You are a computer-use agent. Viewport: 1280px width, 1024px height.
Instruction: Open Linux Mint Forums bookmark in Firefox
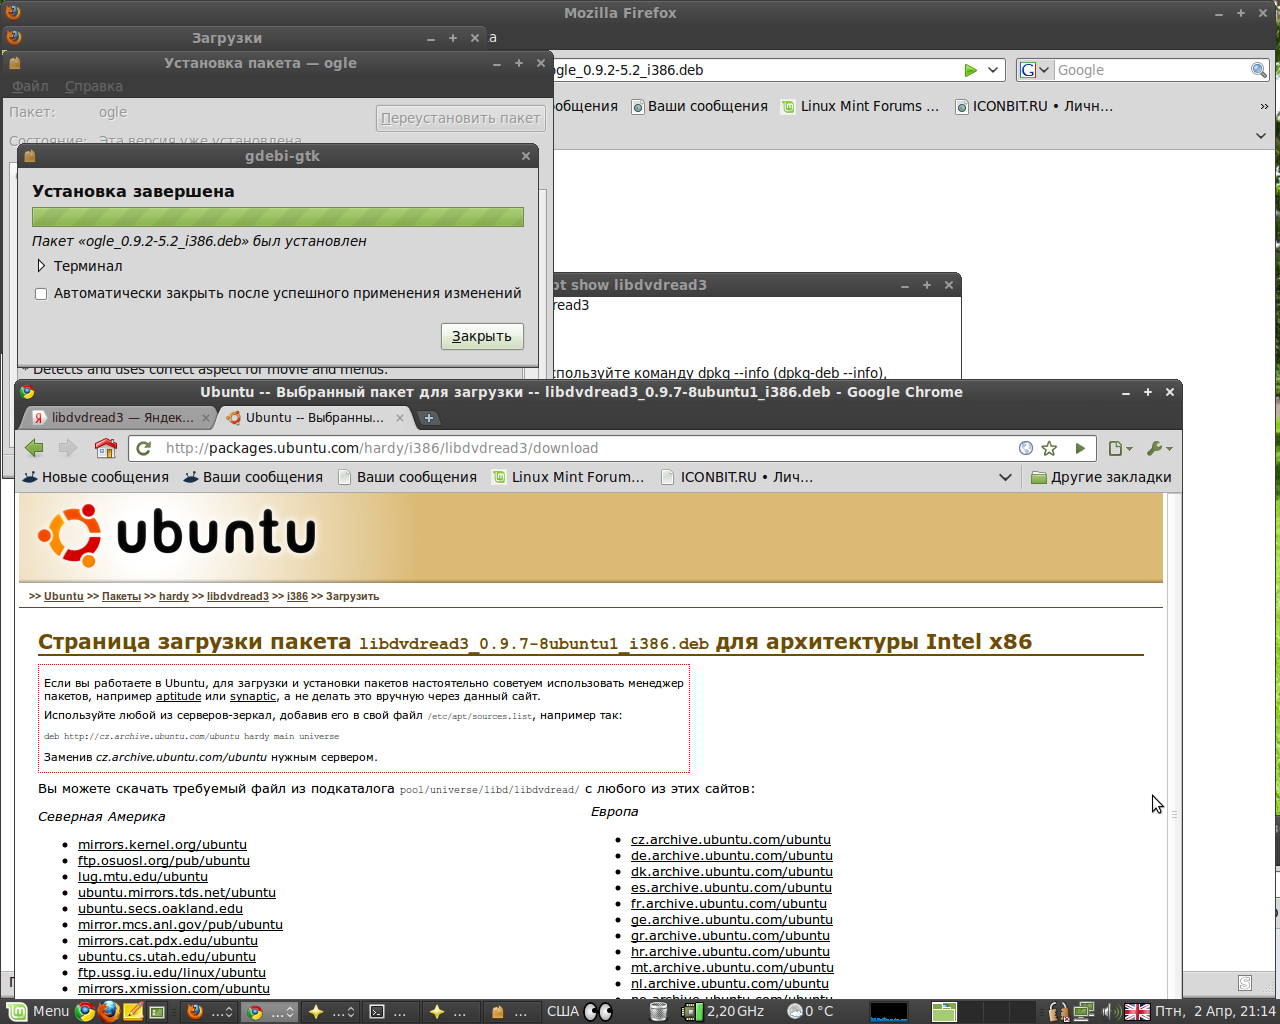(860, 106)
